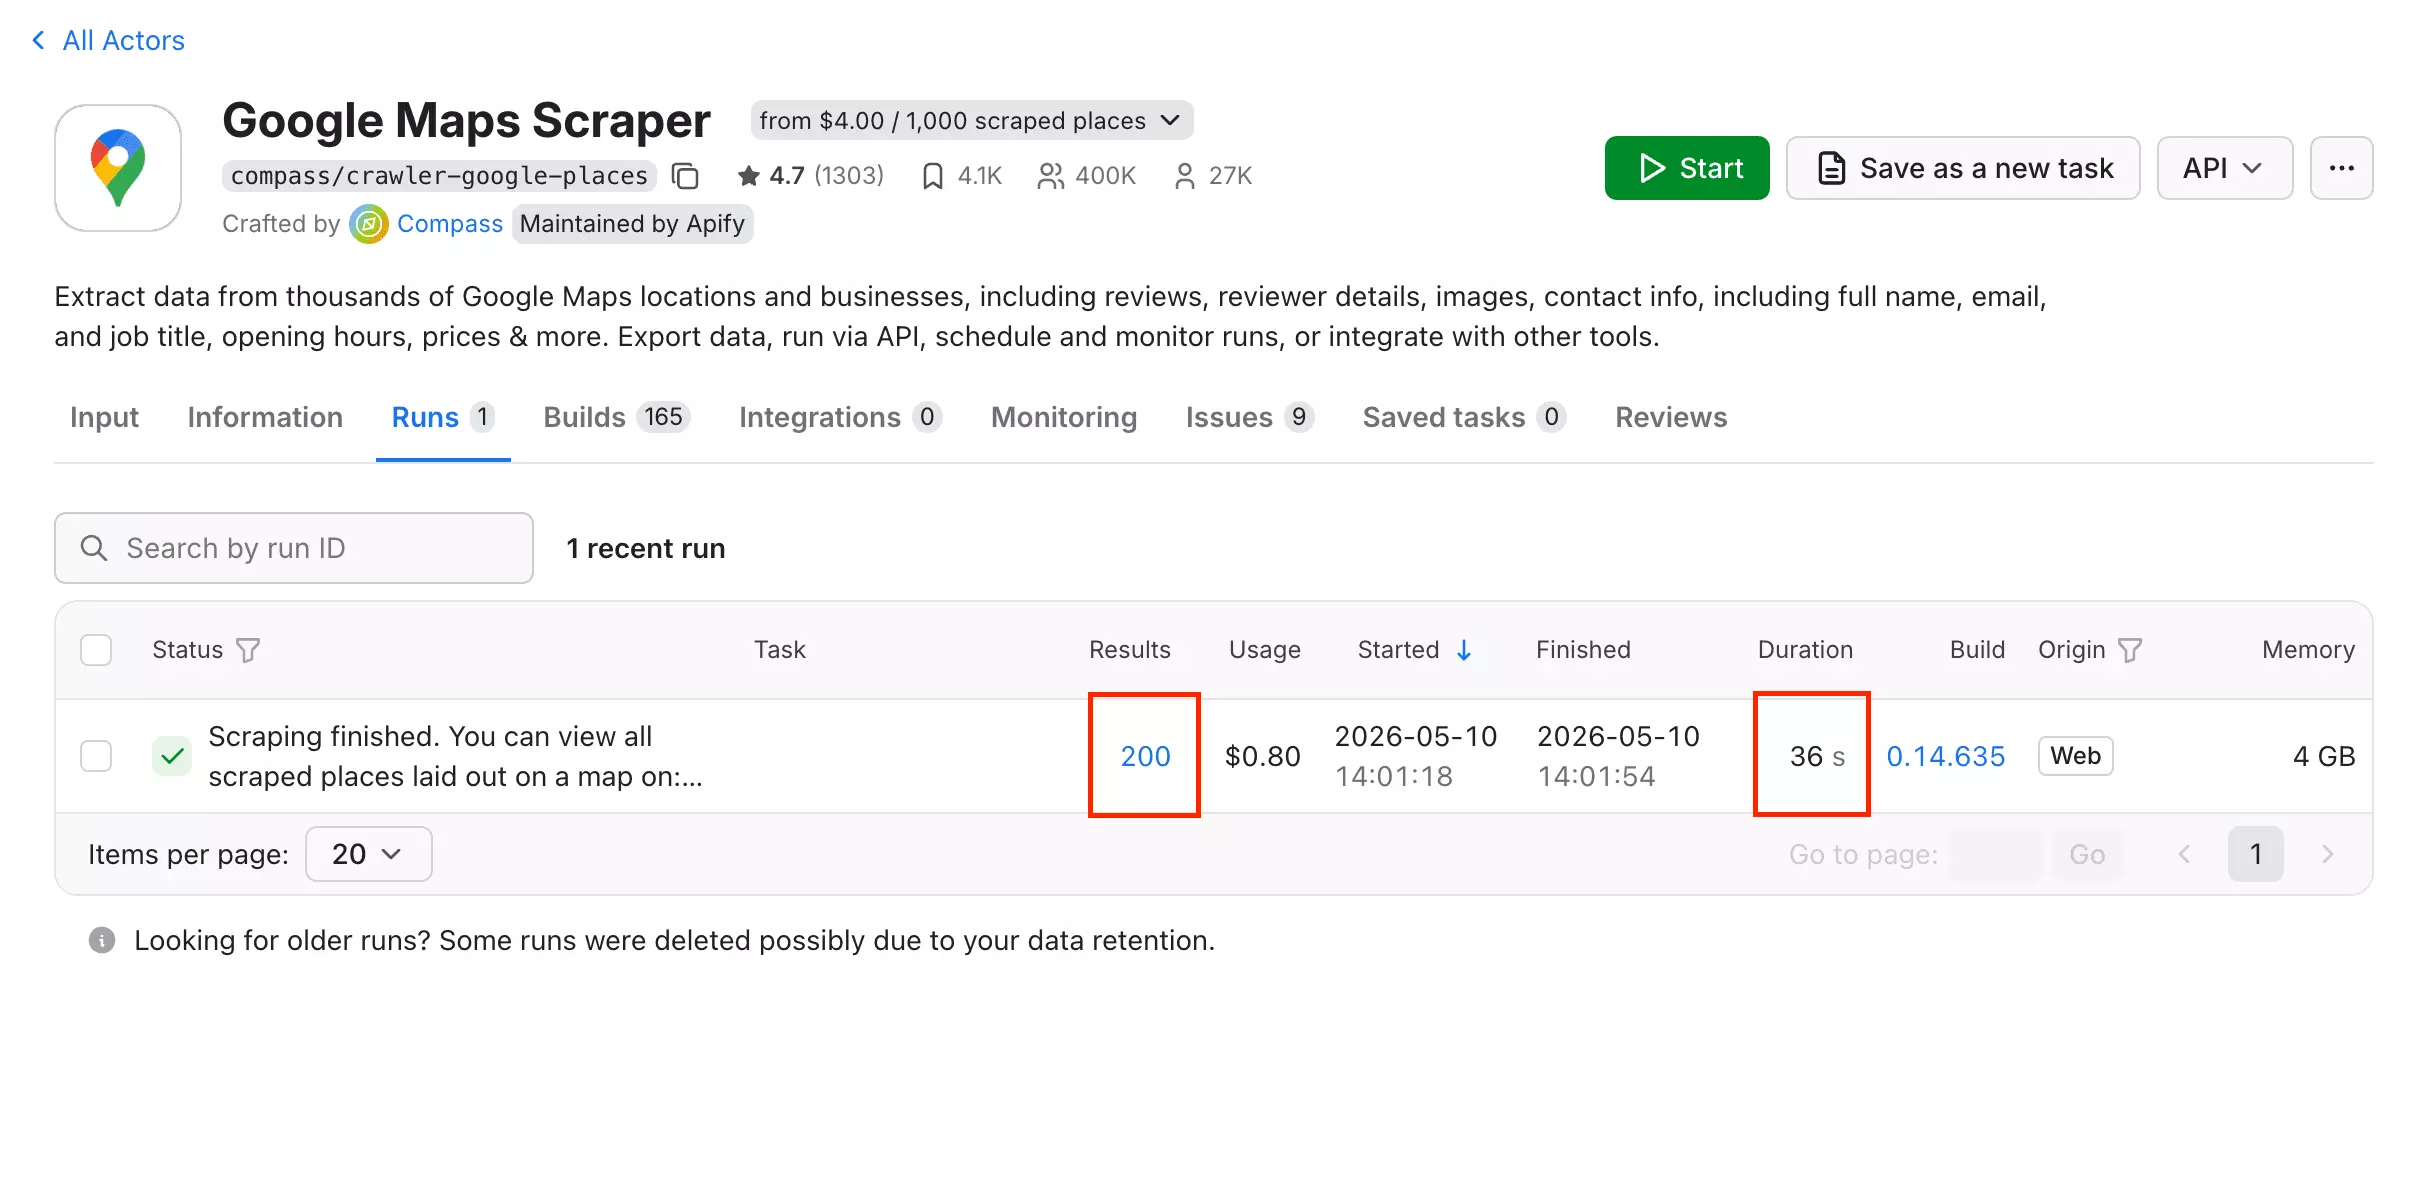
Task: Switch to the Information tab
Action: pos(265,417)
